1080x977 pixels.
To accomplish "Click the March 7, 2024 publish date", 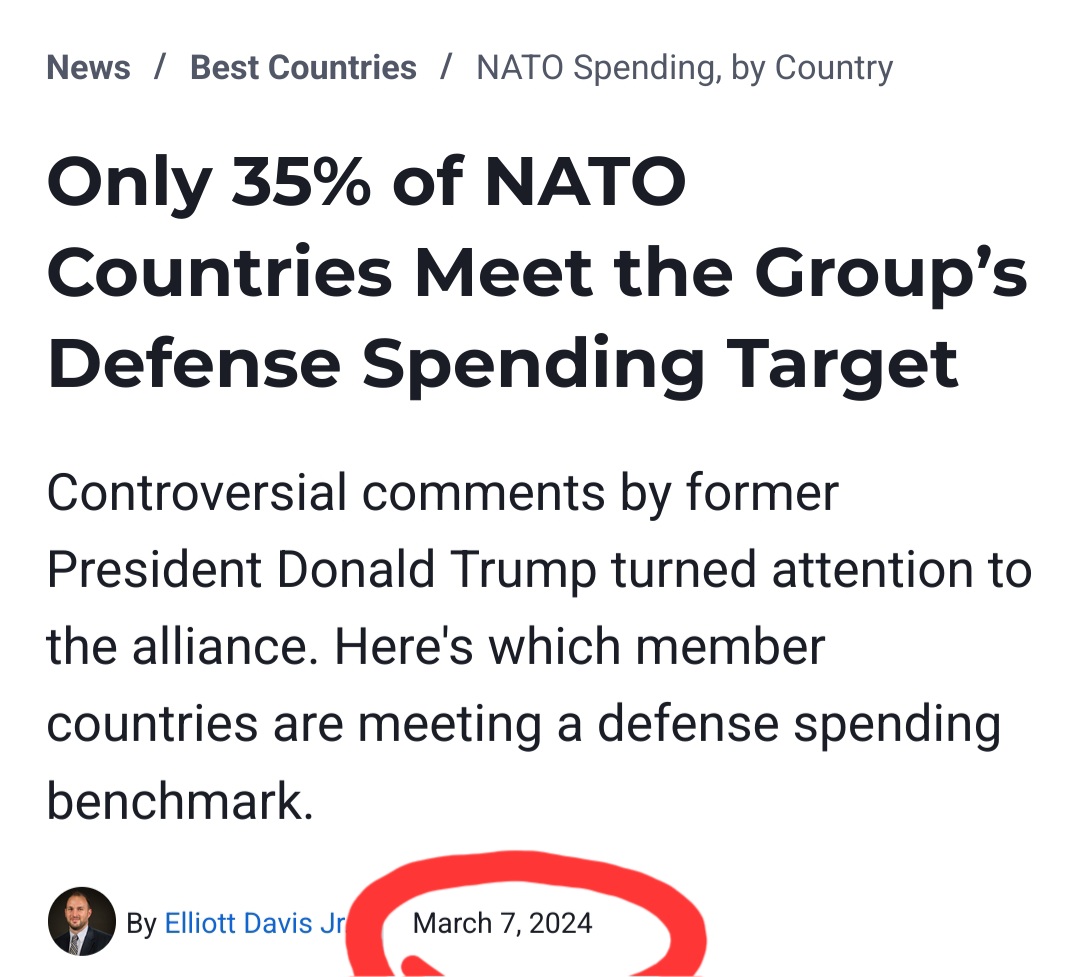I will [502, 923].
